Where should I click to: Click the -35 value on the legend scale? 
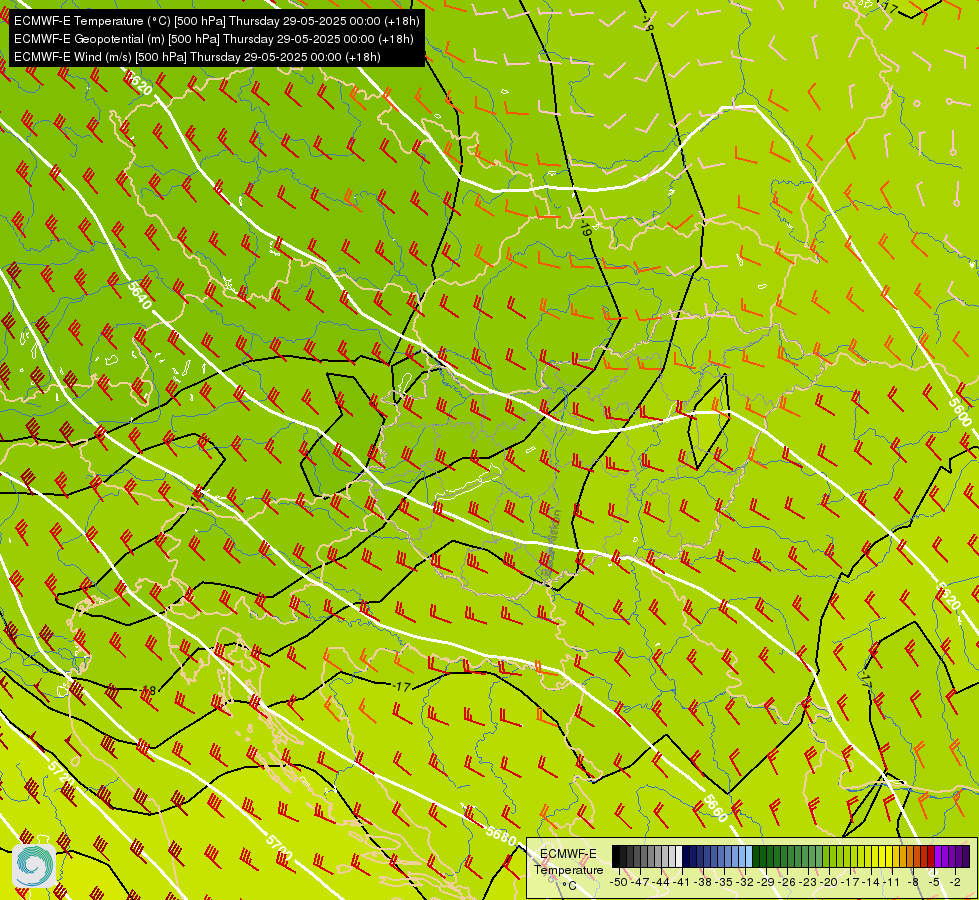[x=724, y=882]
